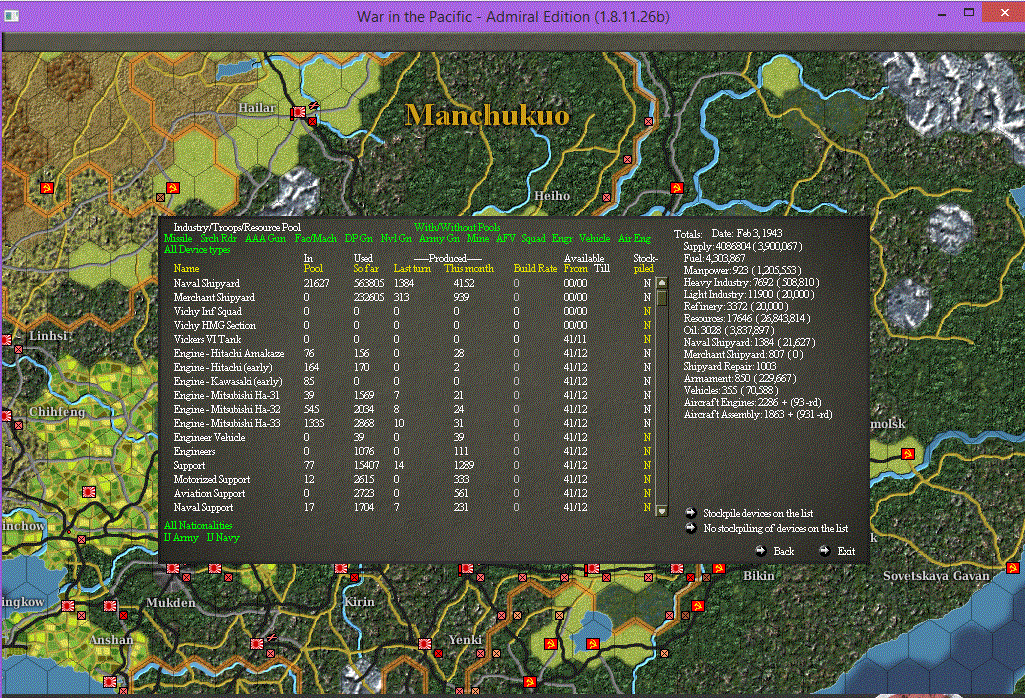Filter devices by AAA Gun type
1025x698 pixels.
point(265,239)
